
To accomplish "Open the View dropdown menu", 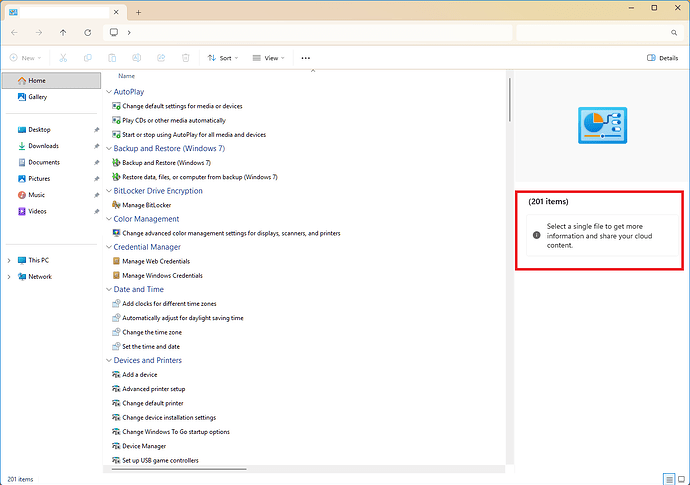I will pyautogui.click(x=268, y=58).
